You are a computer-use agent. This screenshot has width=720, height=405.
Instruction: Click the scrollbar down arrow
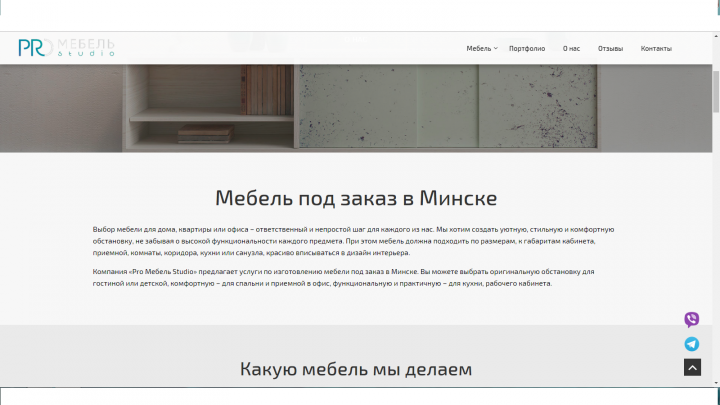(x=716, y=382)
